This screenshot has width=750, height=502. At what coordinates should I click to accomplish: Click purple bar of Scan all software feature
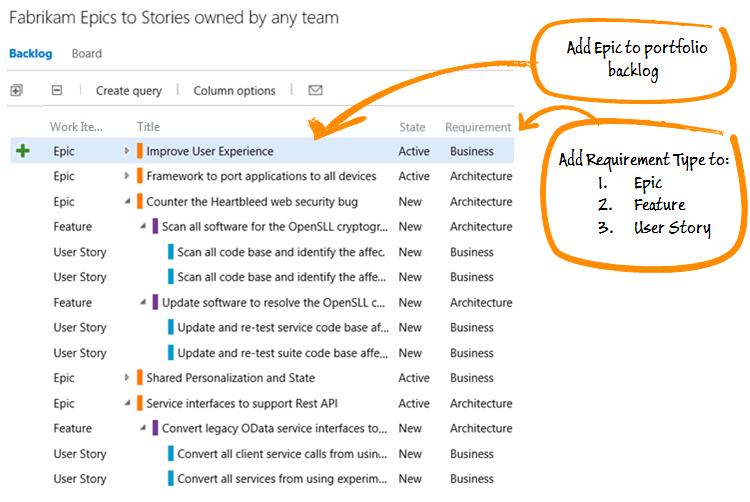pyautogui.click(x=155, y=227)
